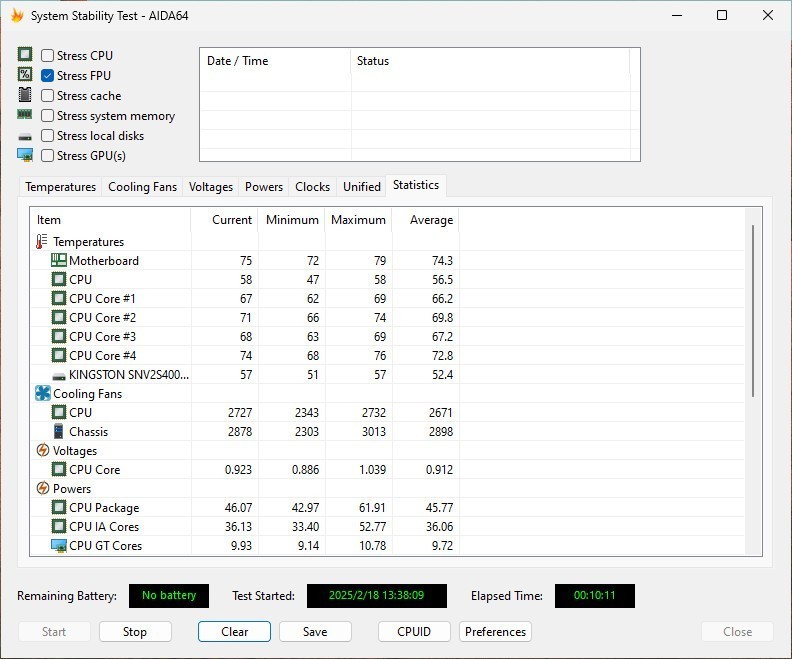
Task: Click the Motherboard temperature icon
Action: point(59,261)
